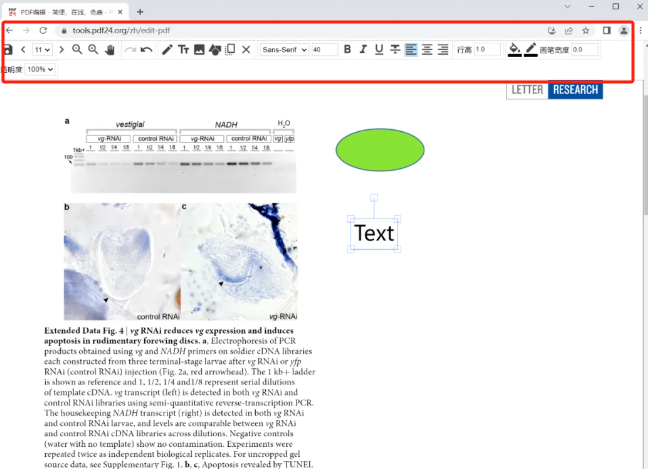648x469 pixels.
Task: Open the tab search chevron
Action: [x=567, y=7]
